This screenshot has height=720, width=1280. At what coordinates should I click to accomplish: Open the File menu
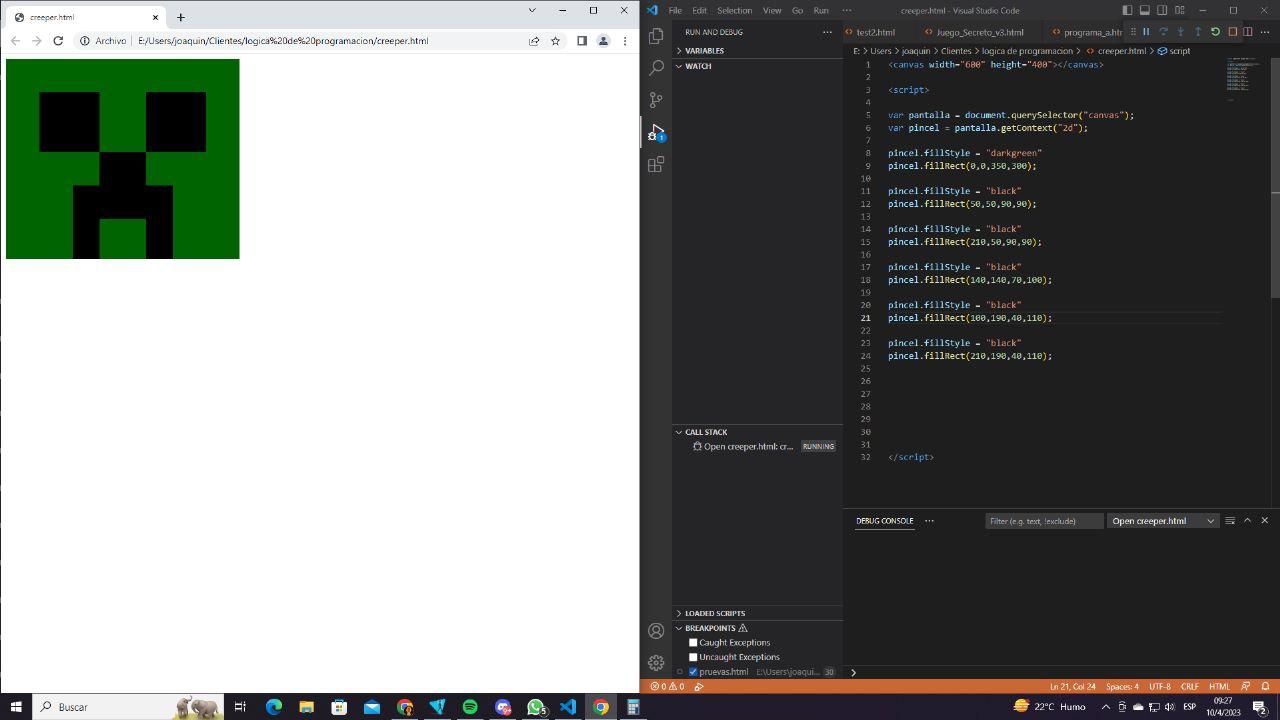pos(675,10)
